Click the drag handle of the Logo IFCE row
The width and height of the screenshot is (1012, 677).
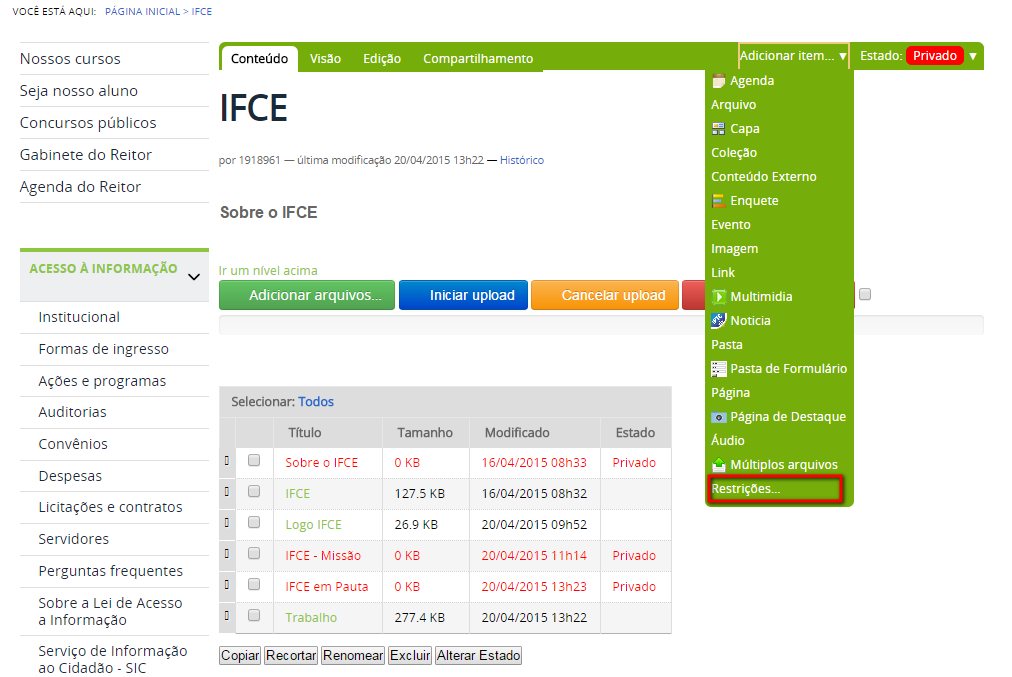pyautogui.click(x=227, y=523)
